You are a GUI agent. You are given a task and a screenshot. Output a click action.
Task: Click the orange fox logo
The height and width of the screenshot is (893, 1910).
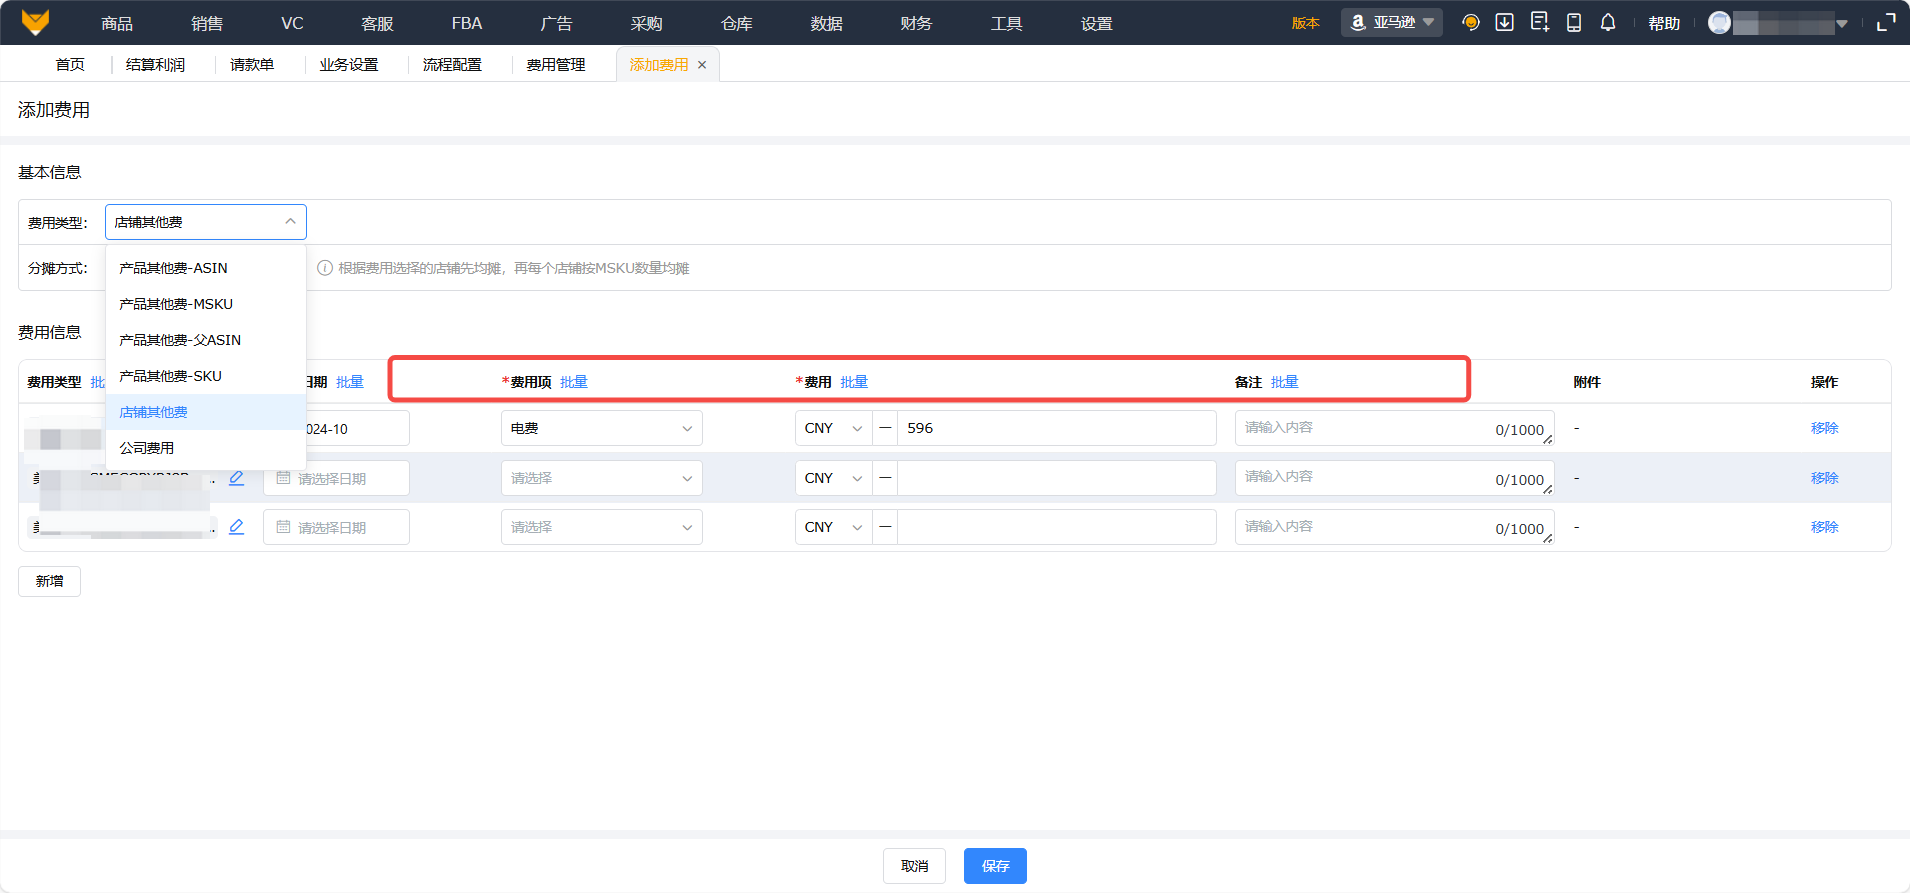click(x=35, y=22)
